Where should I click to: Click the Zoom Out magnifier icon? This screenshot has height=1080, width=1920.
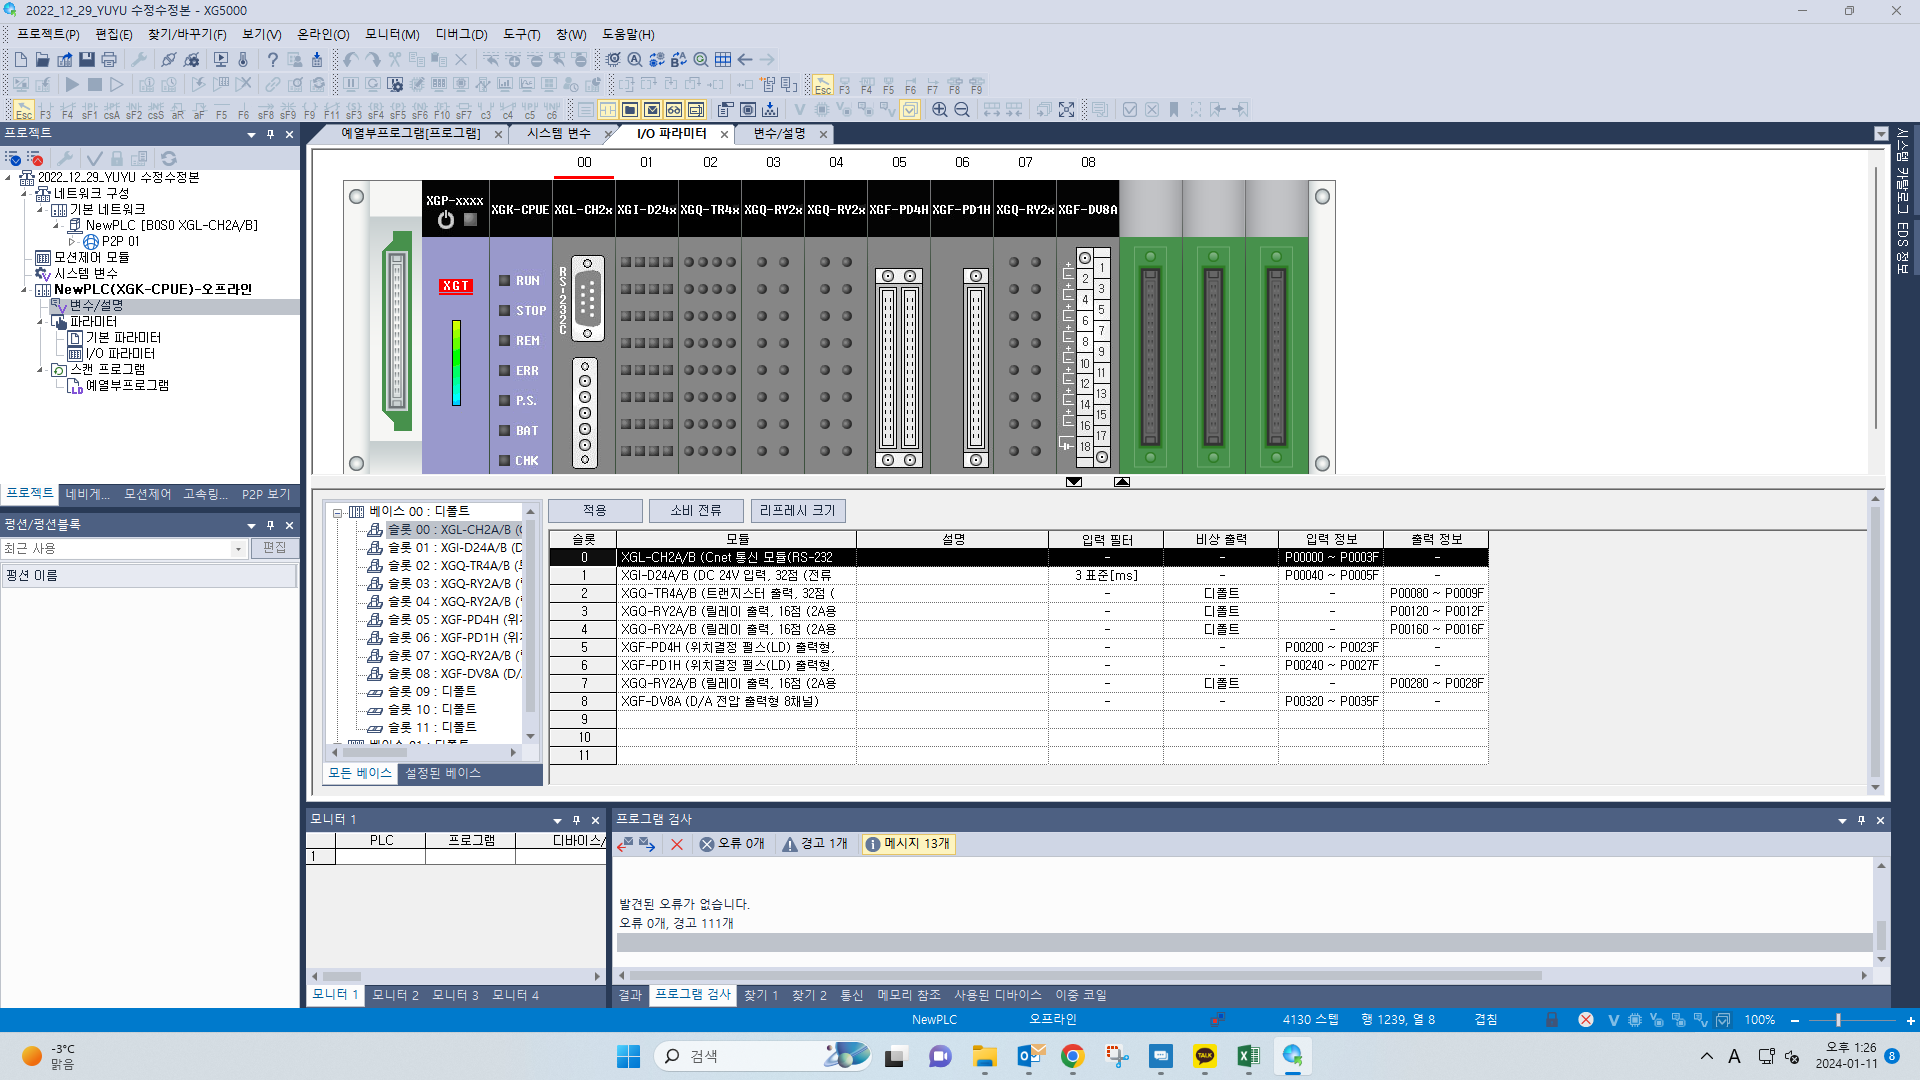pyautogui.click(x=962, y=110)
